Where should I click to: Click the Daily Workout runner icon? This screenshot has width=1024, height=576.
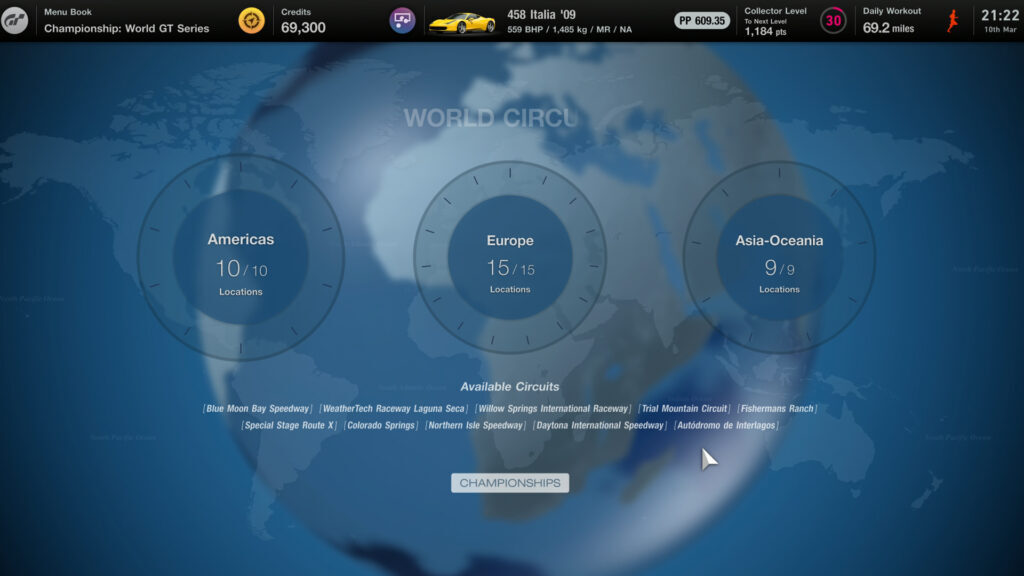953,21
